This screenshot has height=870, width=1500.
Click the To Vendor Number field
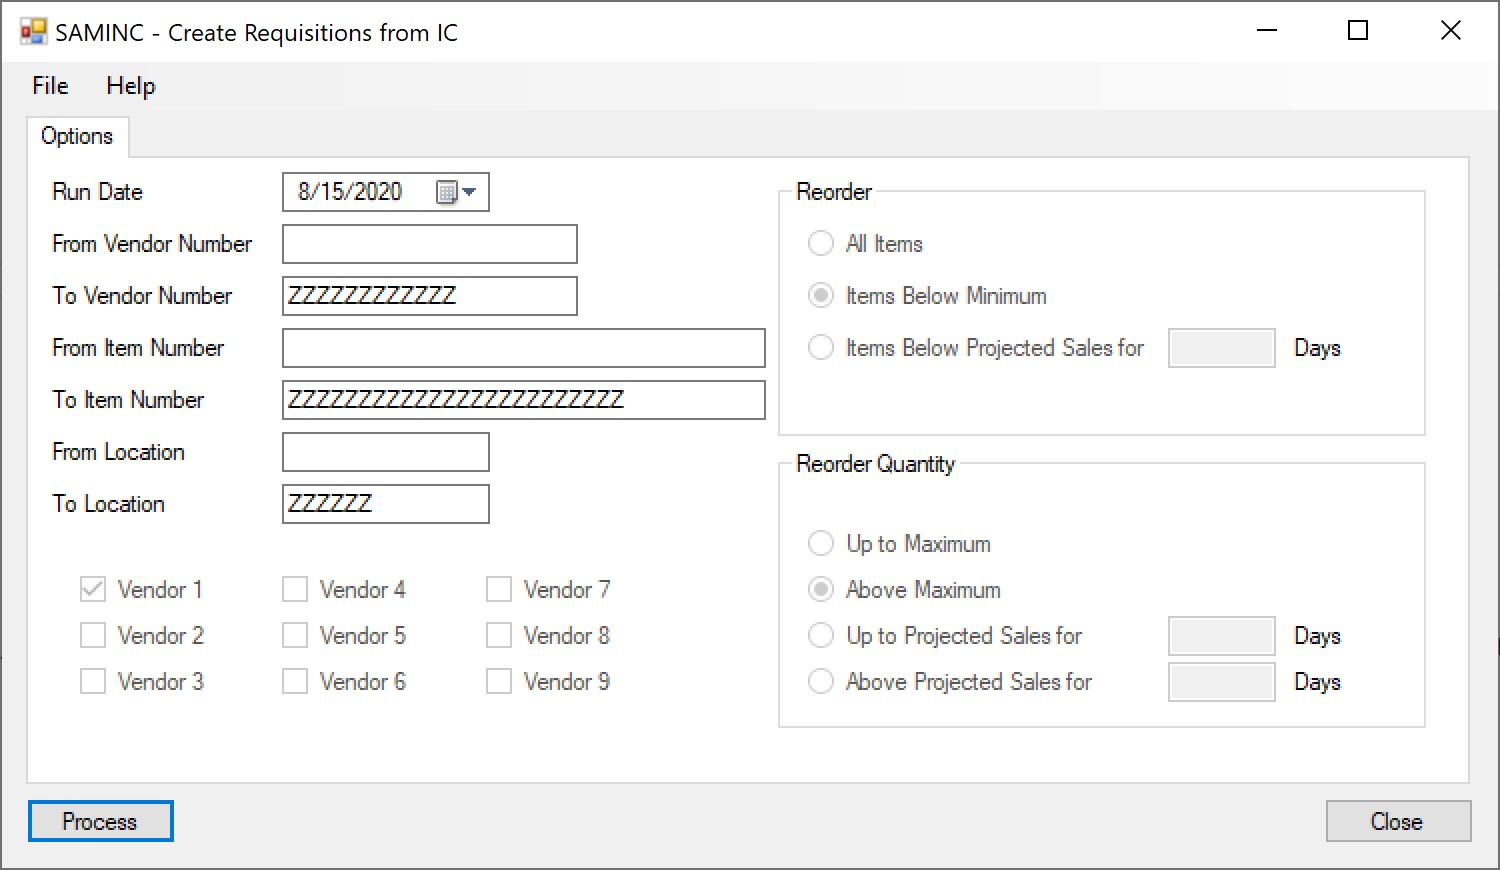click(x=430, y=296)
